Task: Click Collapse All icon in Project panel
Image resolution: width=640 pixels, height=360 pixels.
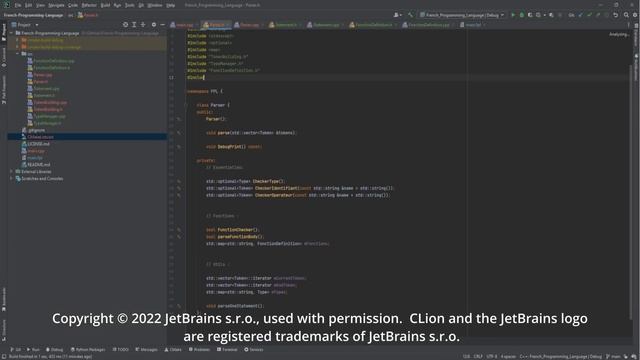Action: pos(143,25)
